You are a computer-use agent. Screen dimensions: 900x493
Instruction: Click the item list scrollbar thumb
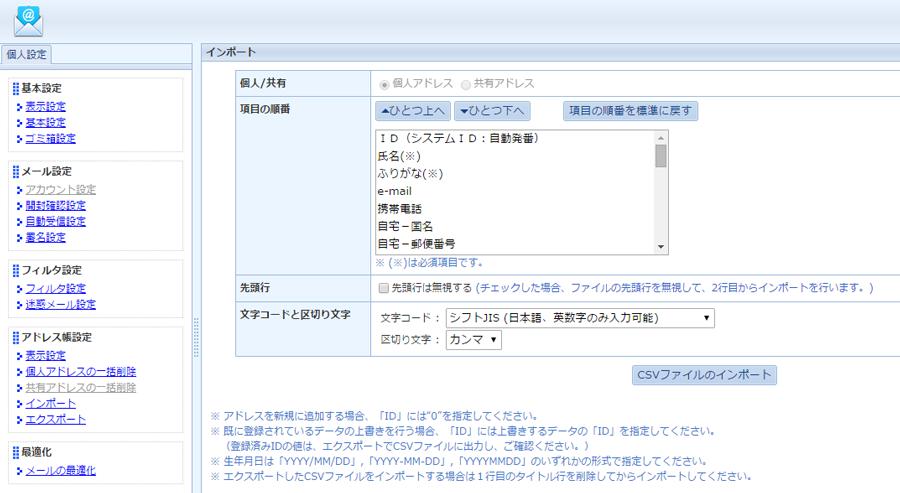pyautogui.click(x=661, y=155)
